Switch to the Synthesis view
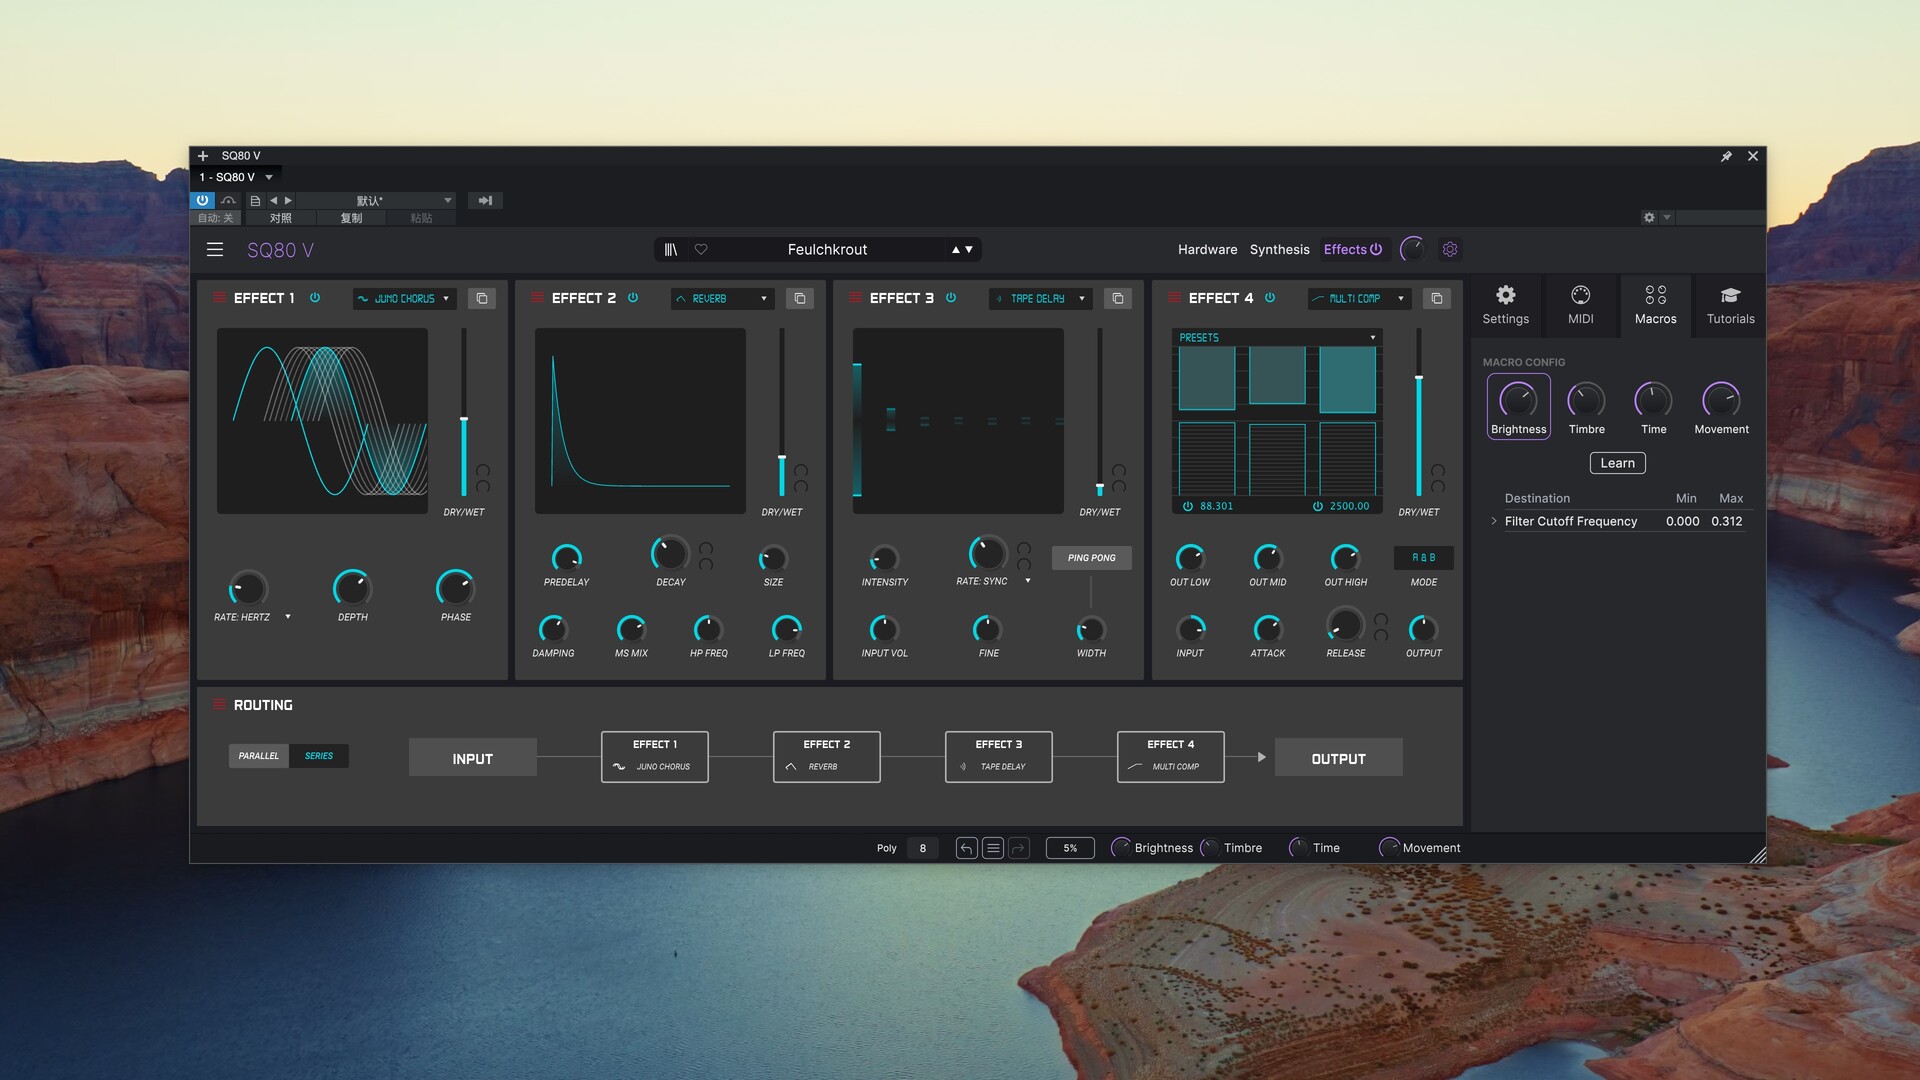 tap(1279, 249)
